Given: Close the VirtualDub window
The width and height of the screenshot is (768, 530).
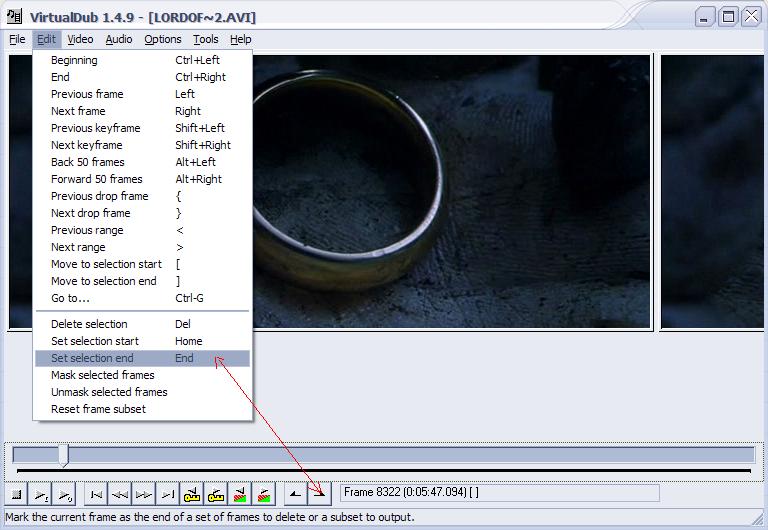Looking at the screenshot, I should point(752,17).
